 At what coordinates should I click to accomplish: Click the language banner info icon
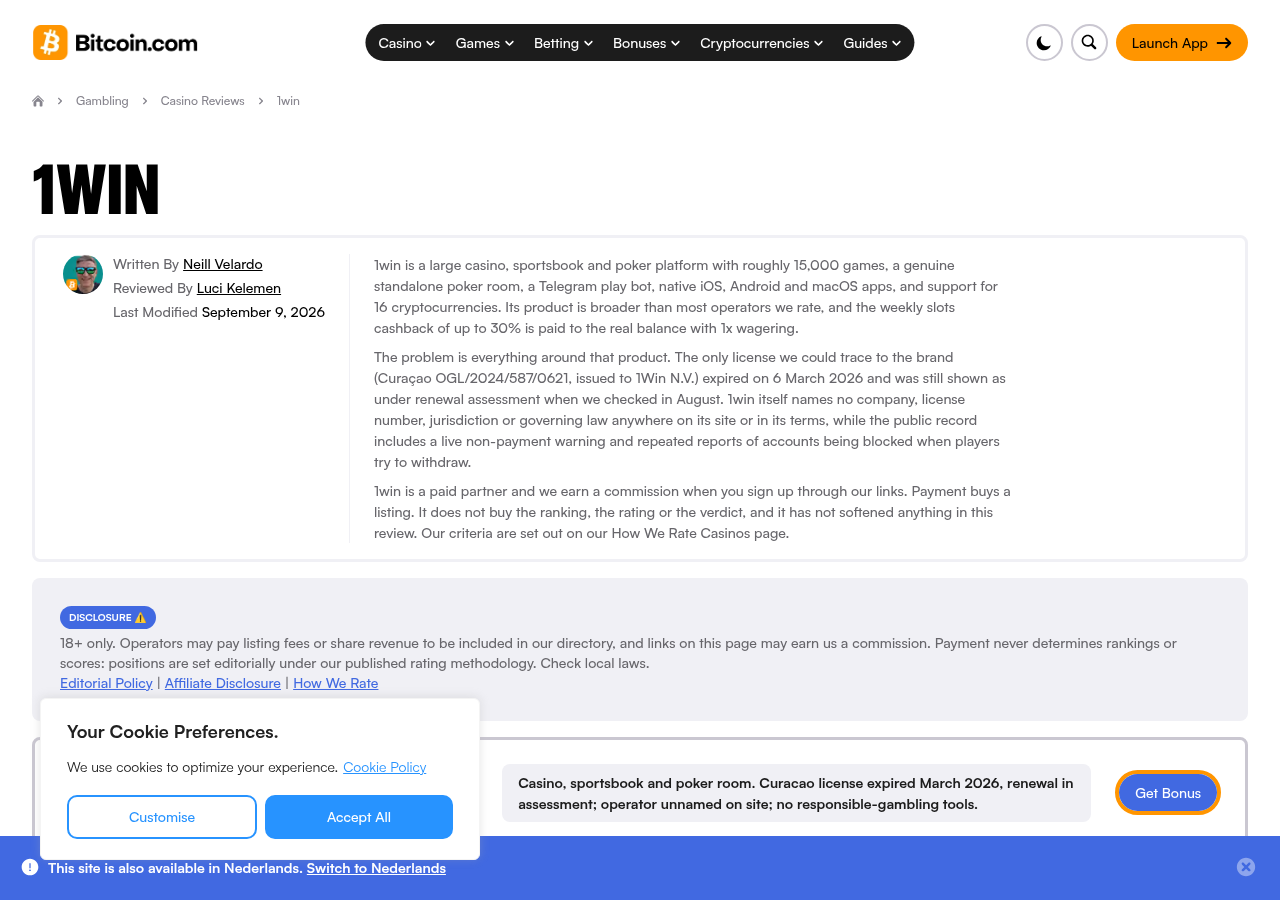point(30,867)
